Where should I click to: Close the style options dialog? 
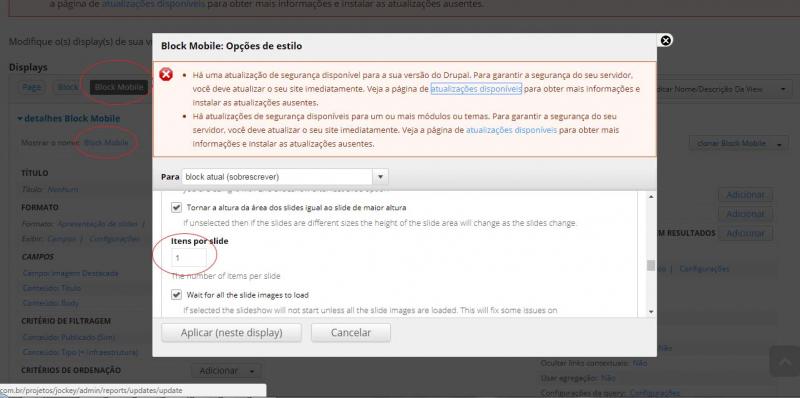pos(665,40)
